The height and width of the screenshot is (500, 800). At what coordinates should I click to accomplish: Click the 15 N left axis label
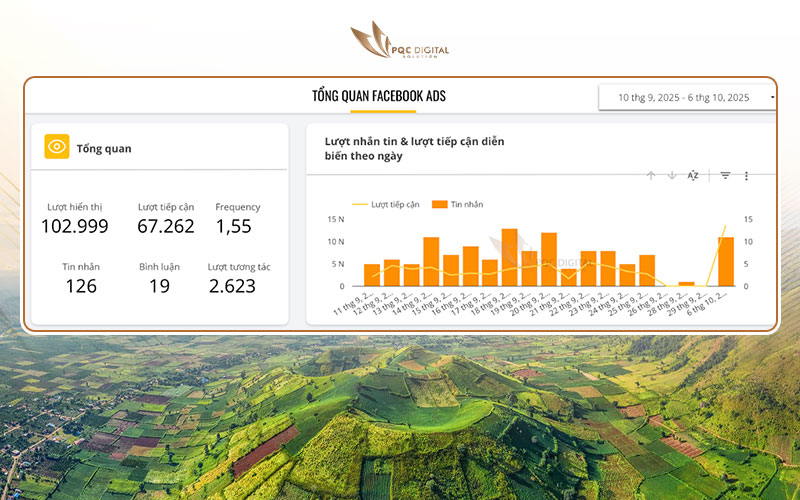(x=336, y=219)
